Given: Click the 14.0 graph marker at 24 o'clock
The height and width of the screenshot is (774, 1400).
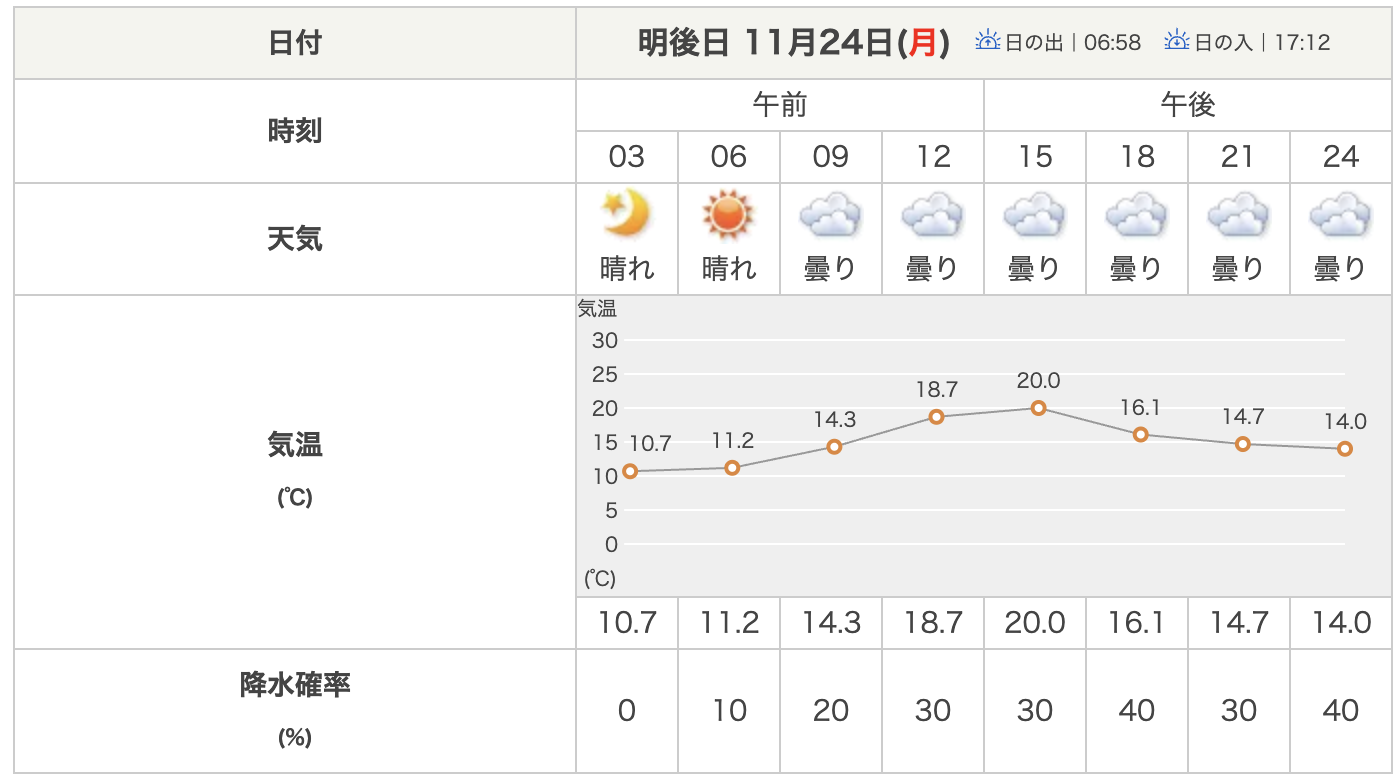Looking at the screenshot, I should pos(1344,449).
